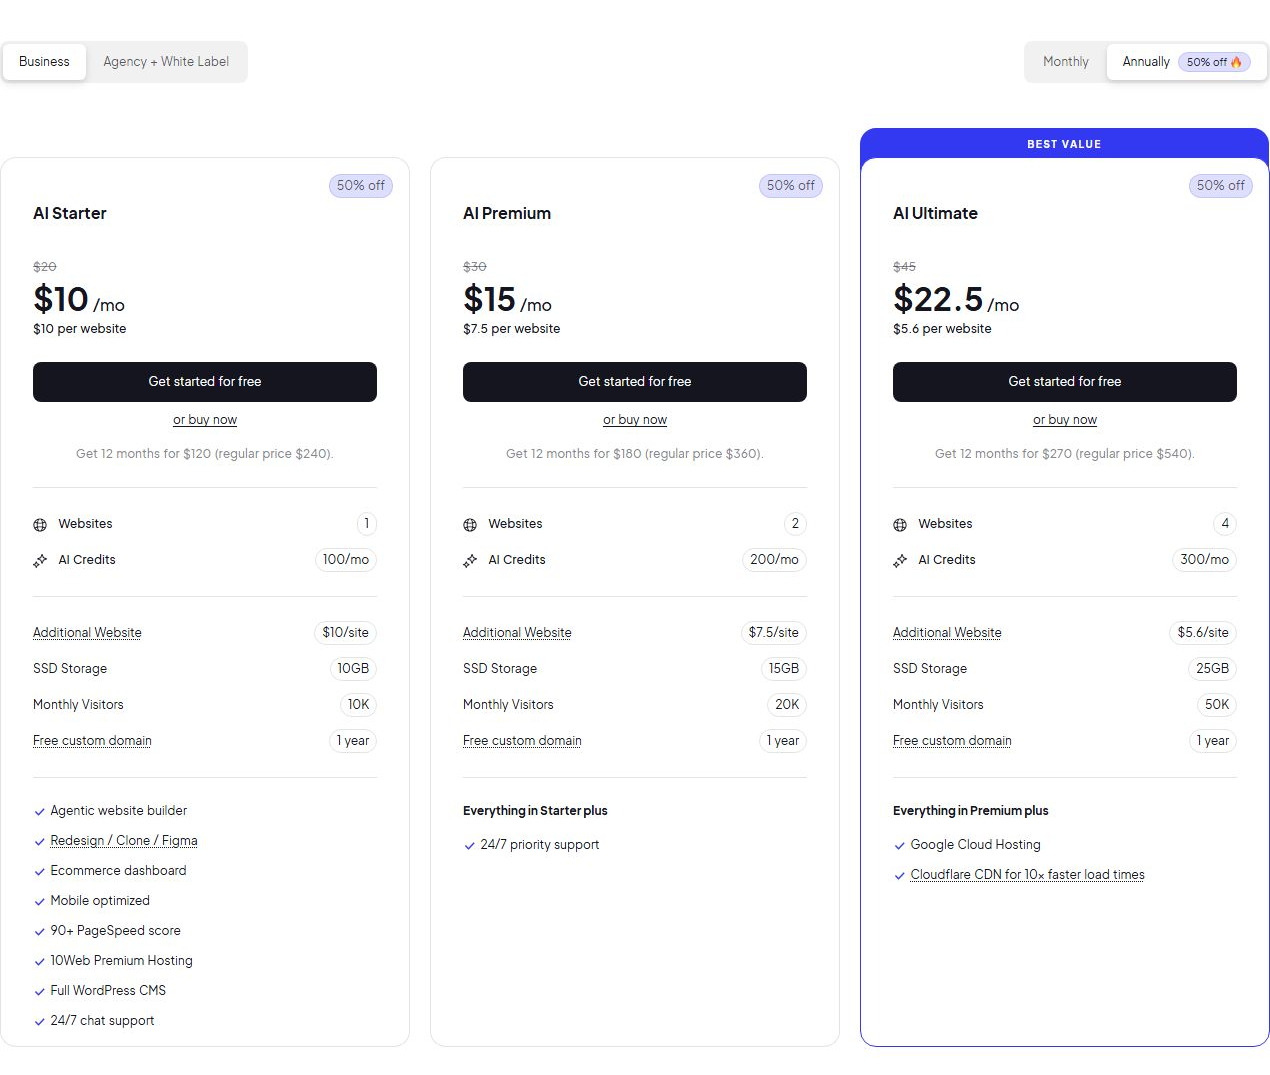1270x1075 pixels.
Task: Open Additional Website info in AI Starter
Action: click(87, 633)
